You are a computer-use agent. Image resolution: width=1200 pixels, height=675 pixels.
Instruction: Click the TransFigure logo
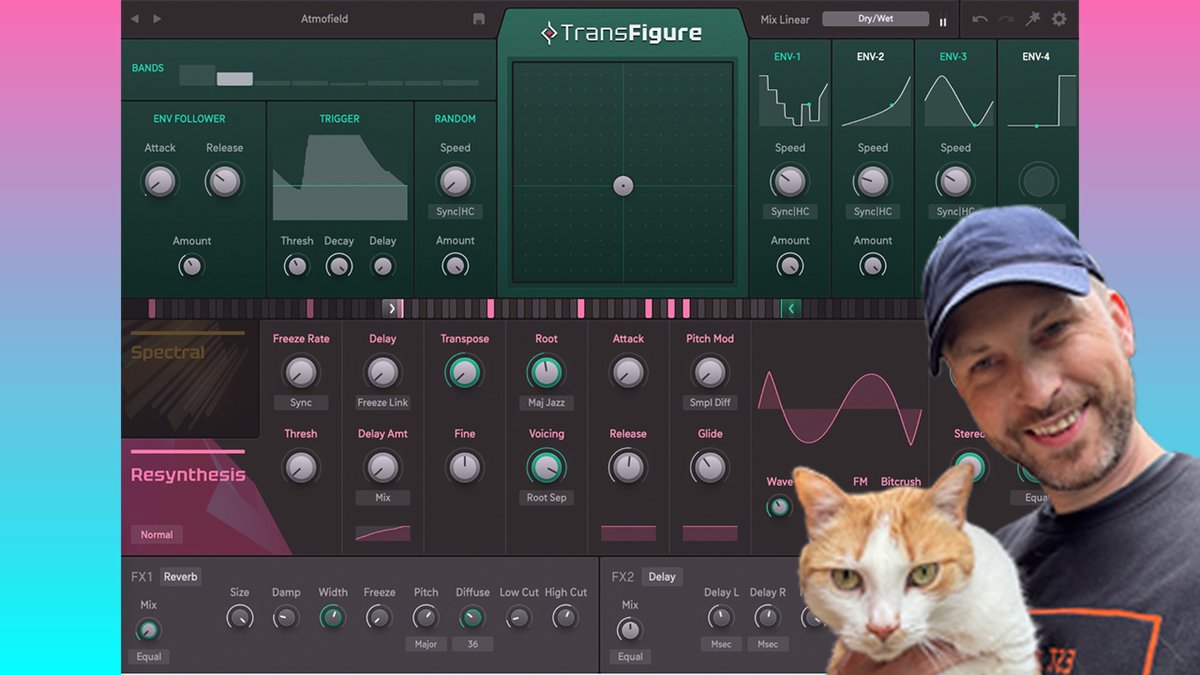tap(622, 33)
